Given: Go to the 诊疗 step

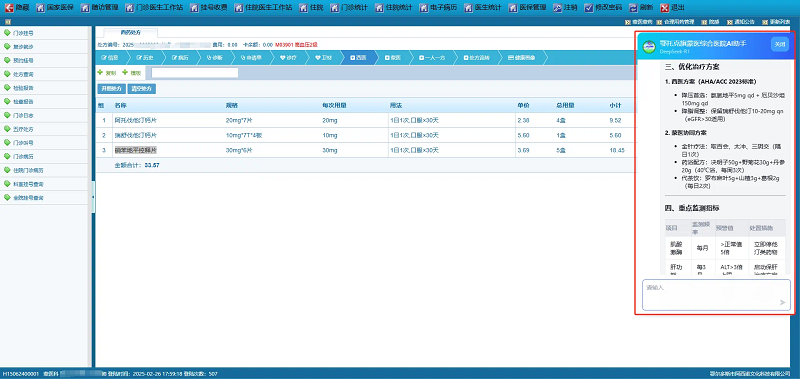Looking at the screenshot, I should pyautogui.click(x=288, y=58).
